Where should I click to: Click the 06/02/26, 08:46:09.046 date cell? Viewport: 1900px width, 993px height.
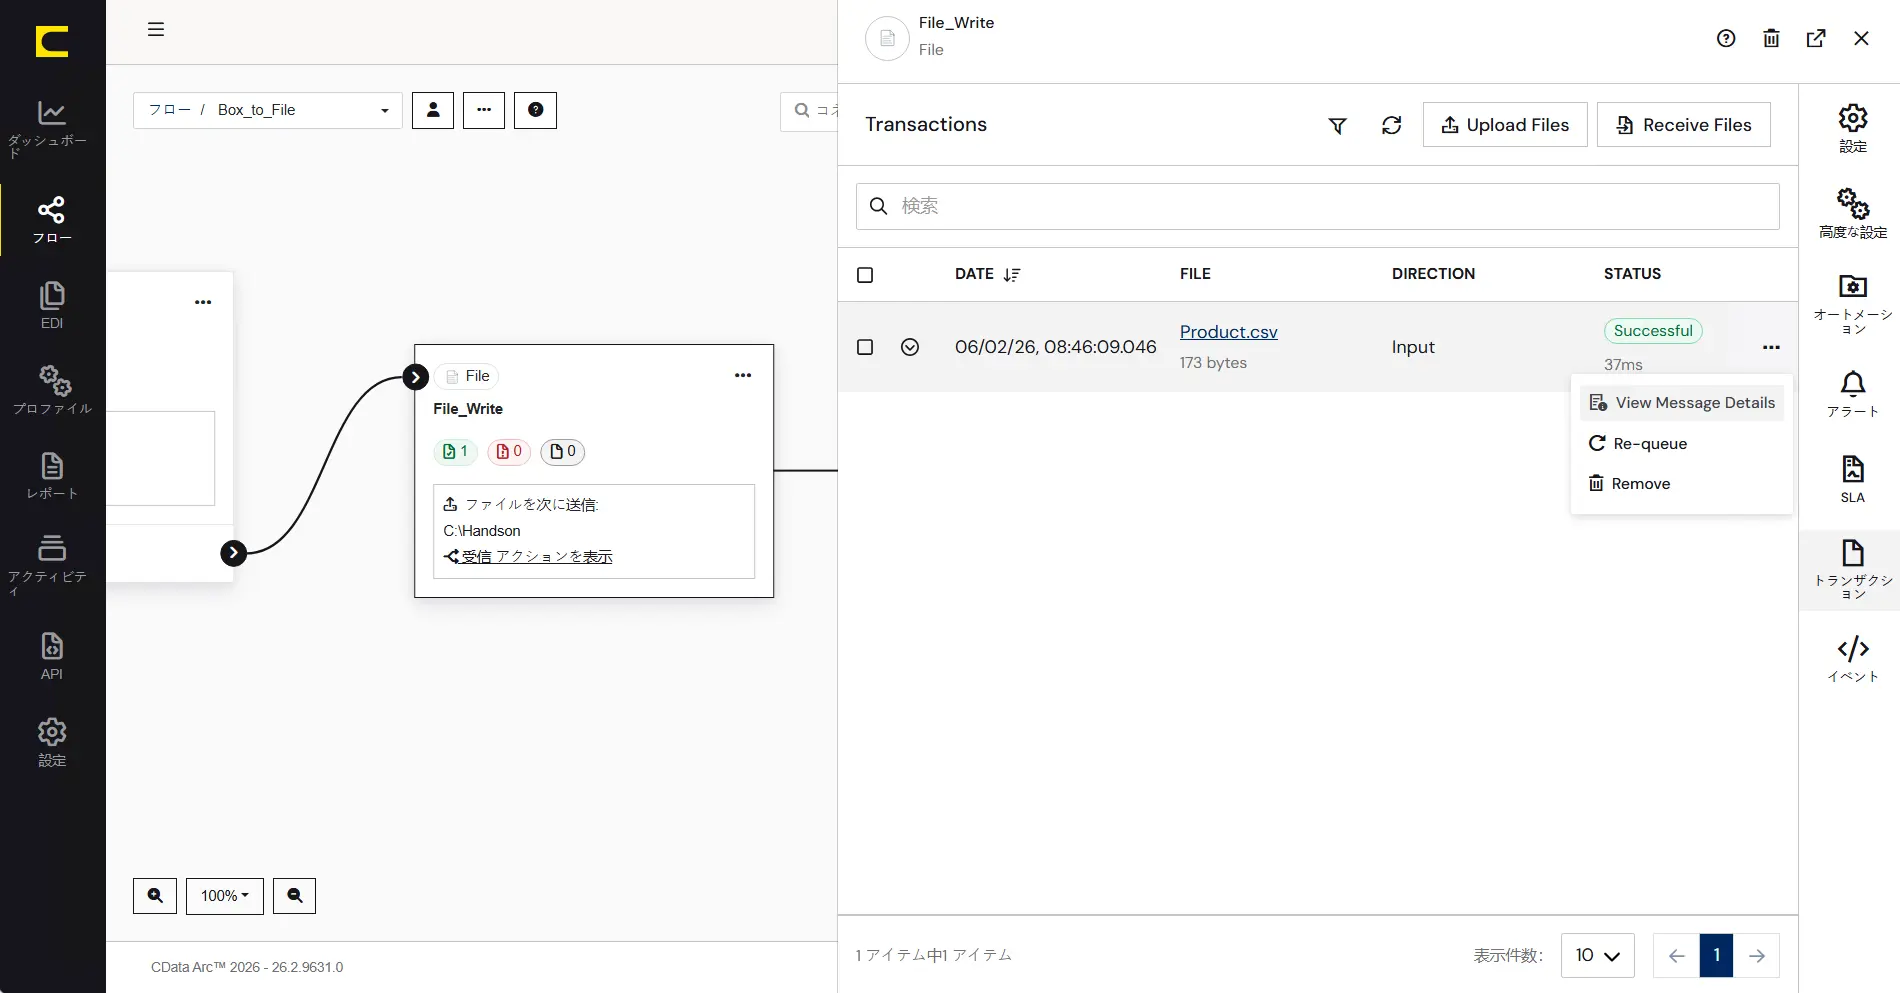[x=1055, y=347]
